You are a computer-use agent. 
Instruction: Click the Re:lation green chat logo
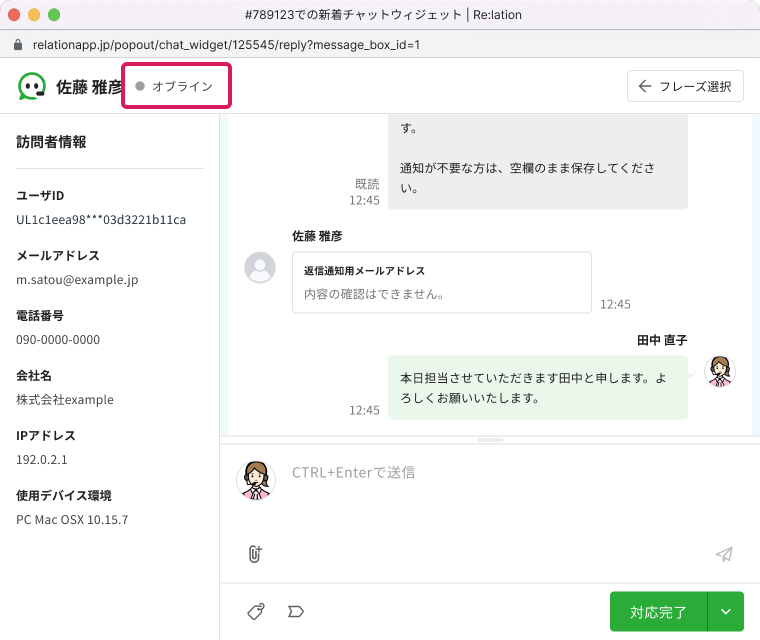32,86
